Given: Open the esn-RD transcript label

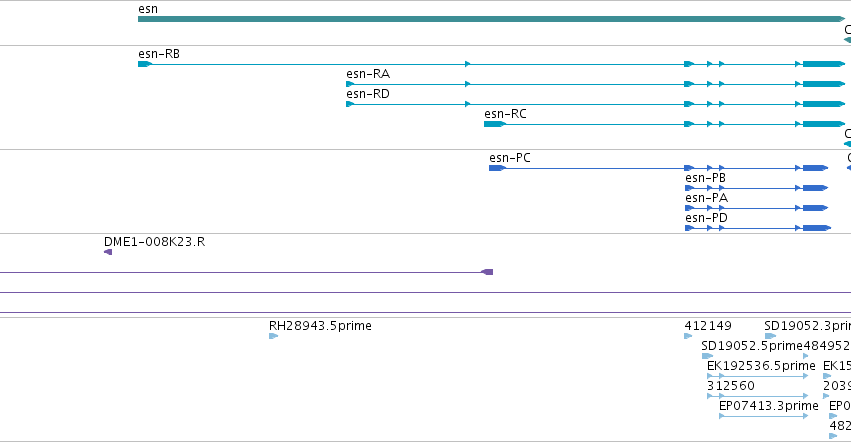Looking at the screenshot, I should 367,94.
